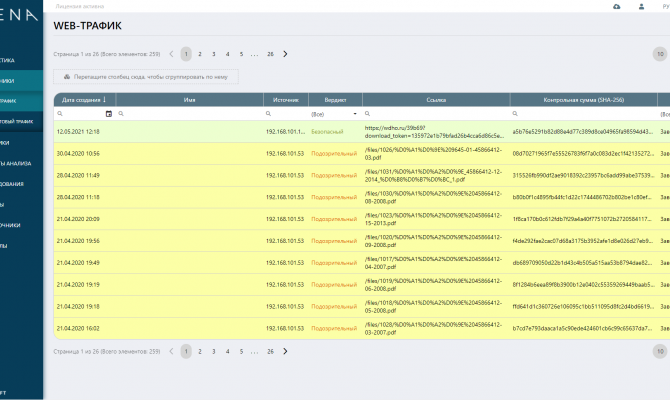
Task: Click the cloud download icon in header
Action: pyautogui.click(x=615, y=7)
